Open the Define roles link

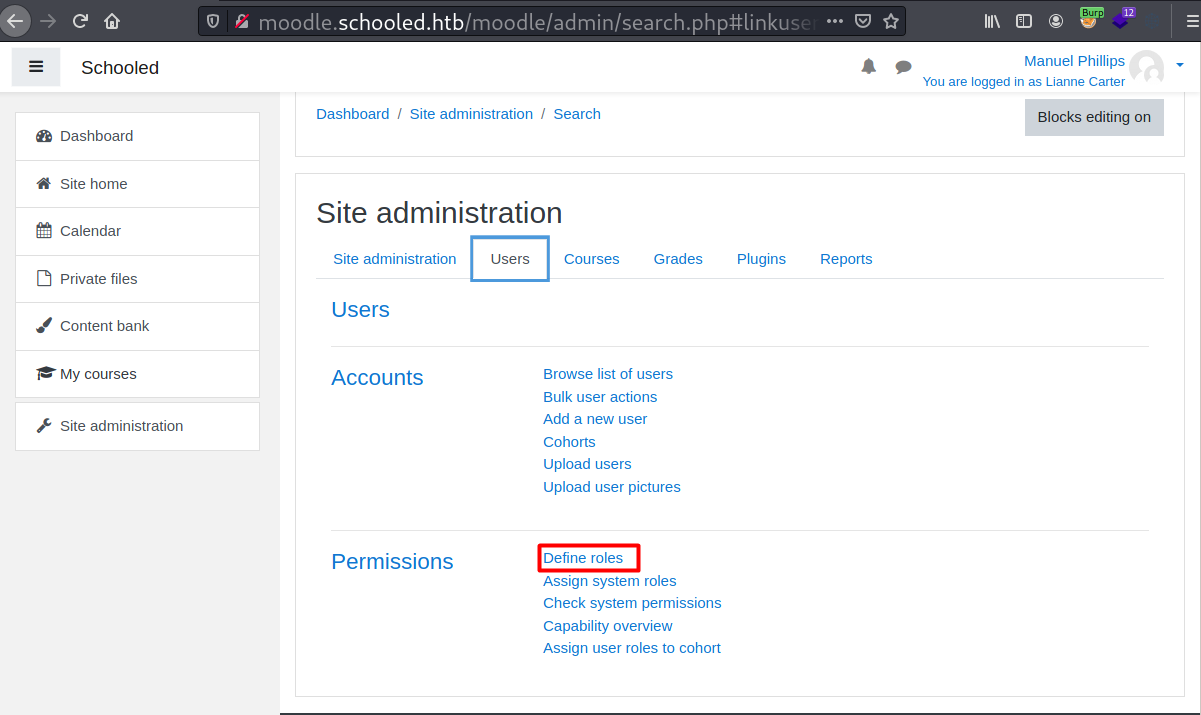click(583, 558)
